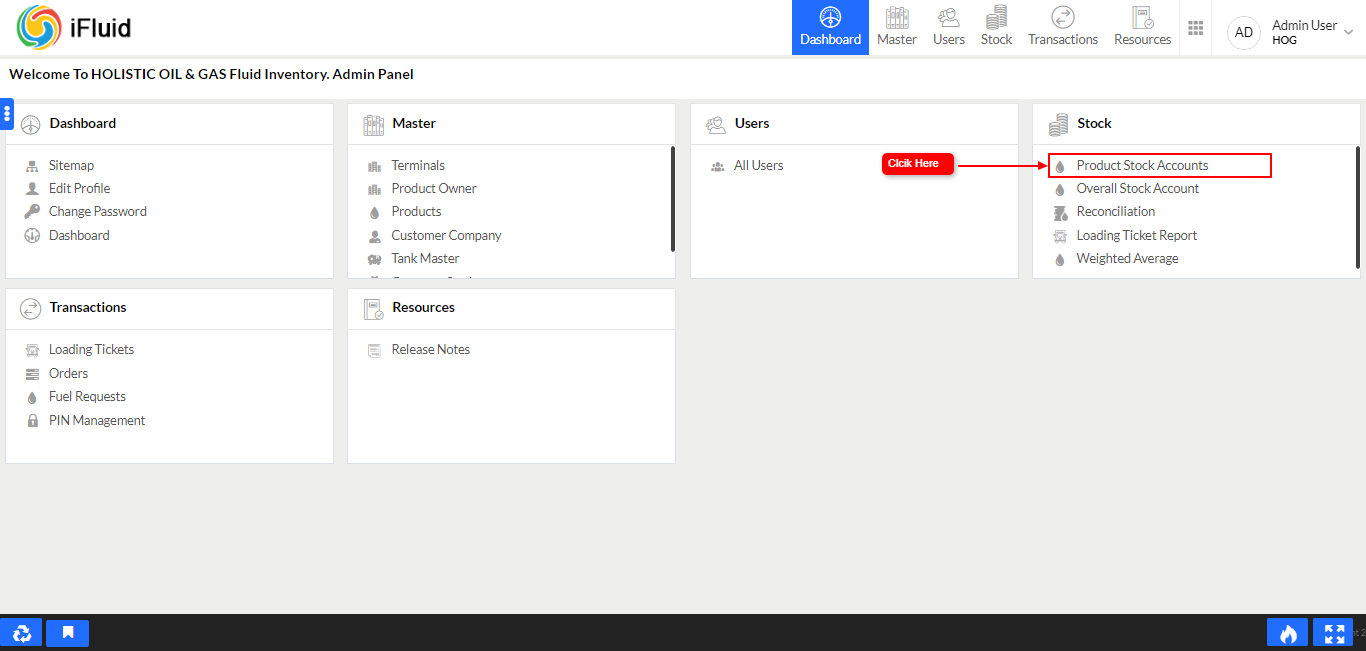Click the Dashboard card header icon
The image size is (1366, 651).
tap(31, 124)
